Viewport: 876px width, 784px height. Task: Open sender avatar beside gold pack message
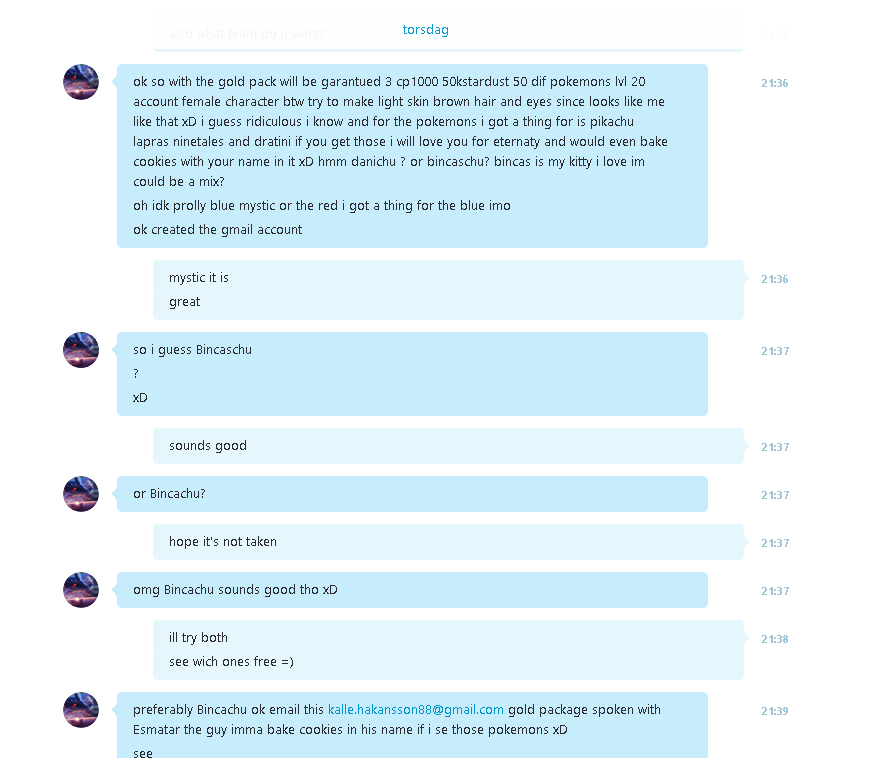(x=81, y=82)
